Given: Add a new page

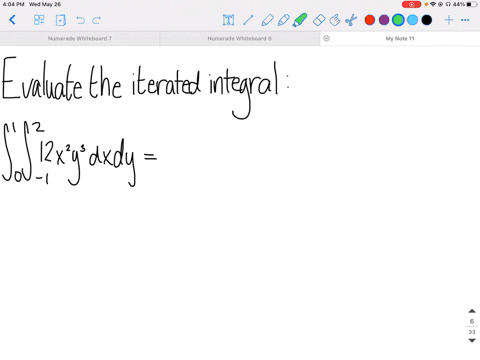Looking at the screenshot, I should 60,20.
